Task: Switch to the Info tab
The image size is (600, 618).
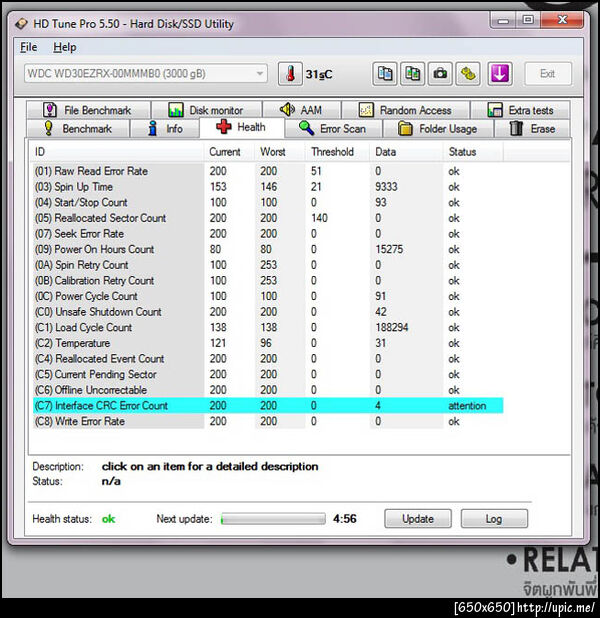Action: pos(165,128)
